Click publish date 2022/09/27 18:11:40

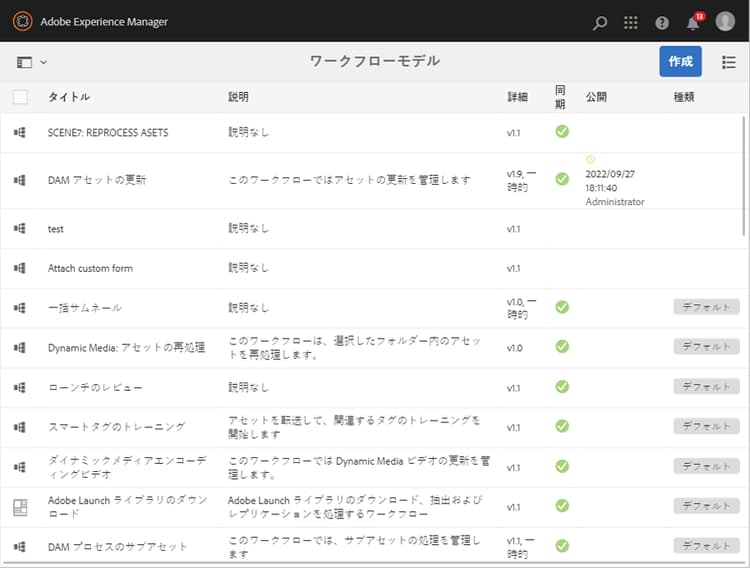pyautogui.click(x=610, y=181)
